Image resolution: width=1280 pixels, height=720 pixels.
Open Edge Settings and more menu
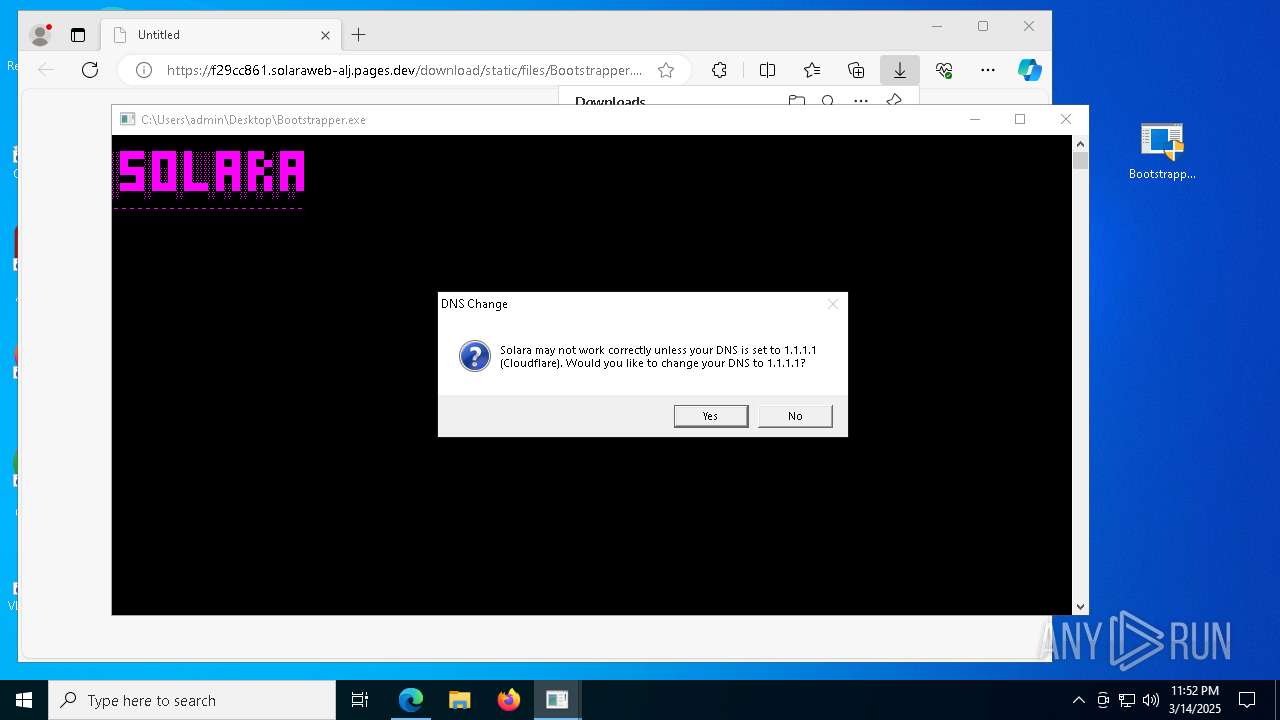[x=988, y=70]
